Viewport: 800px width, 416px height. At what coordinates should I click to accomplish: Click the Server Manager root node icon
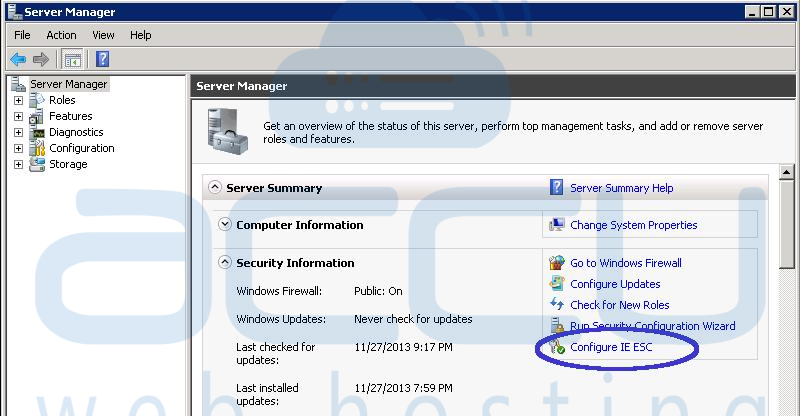[x=18, y=84]
